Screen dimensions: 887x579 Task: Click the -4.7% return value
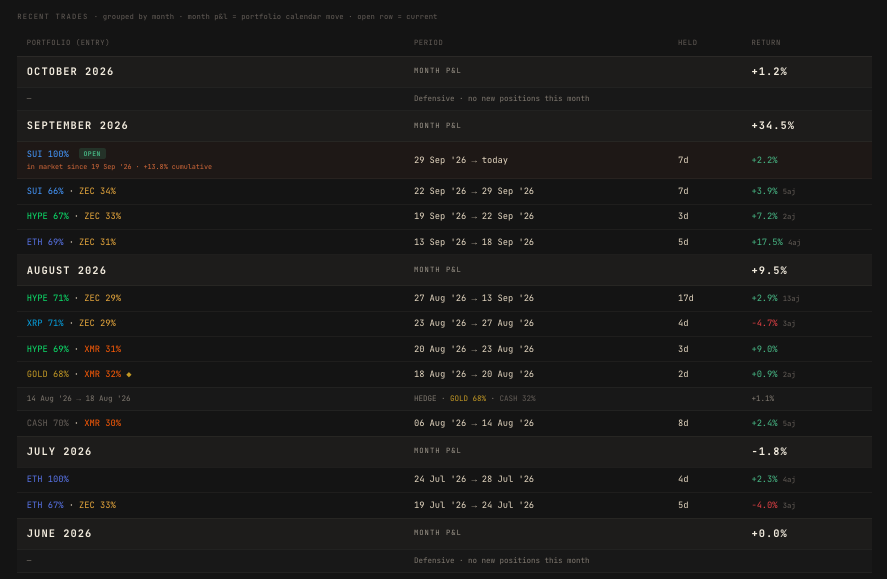tap(764, 323)
